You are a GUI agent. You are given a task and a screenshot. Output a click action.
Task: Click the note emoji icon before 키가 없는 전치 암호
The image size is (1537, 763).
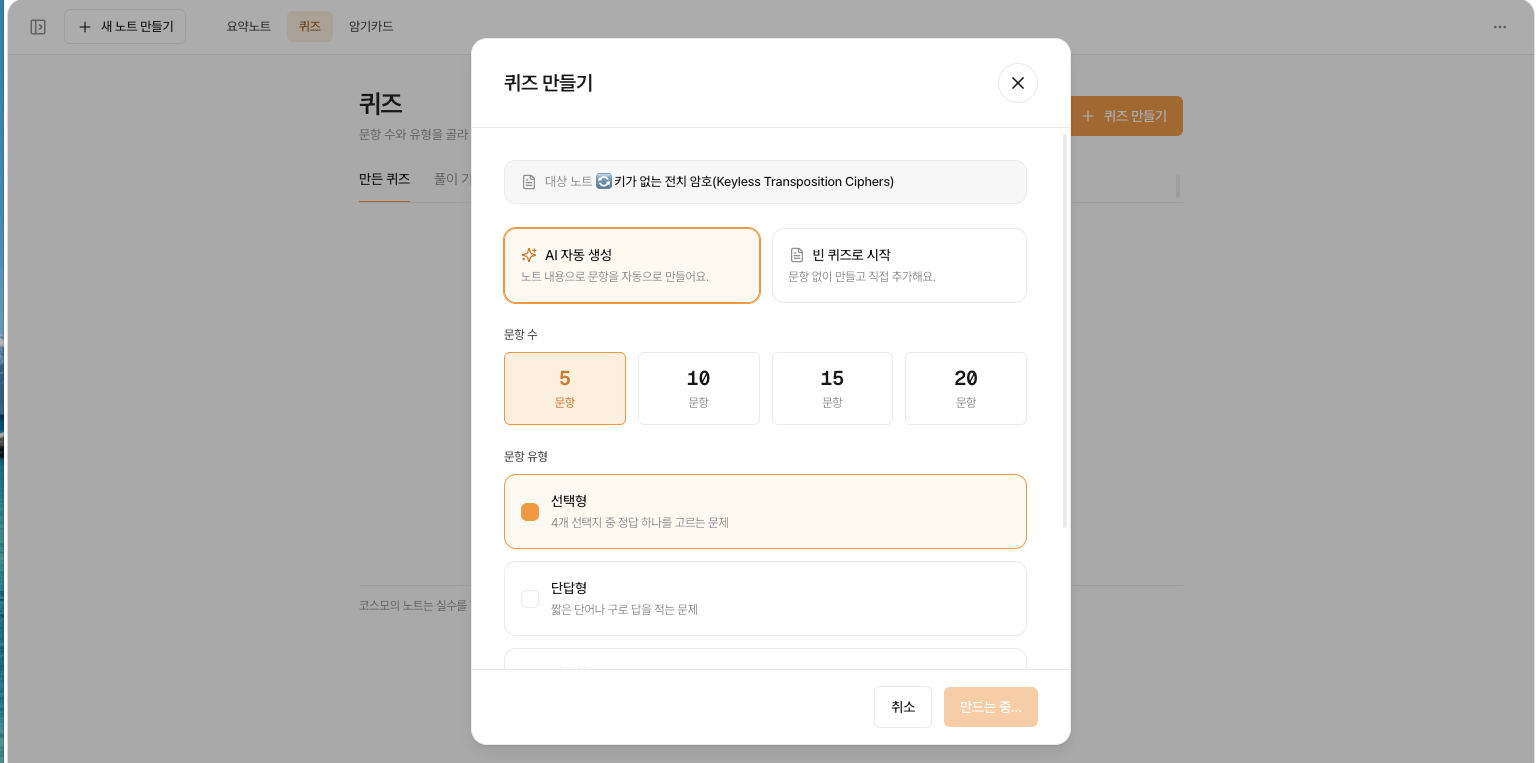604,181
